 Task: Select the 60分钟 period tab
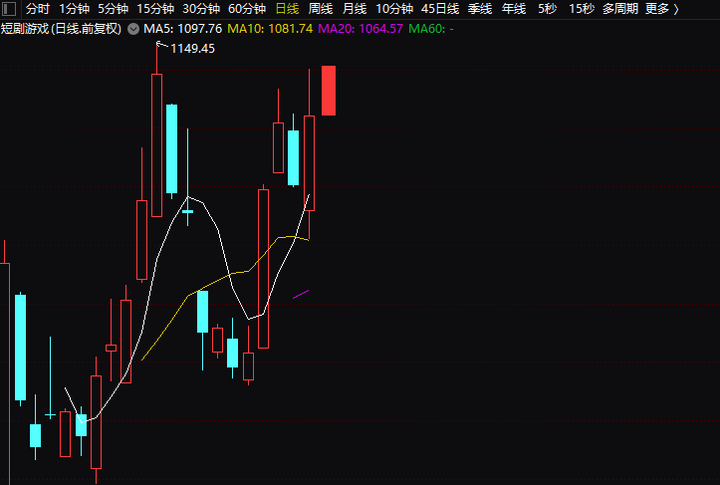pyautogui.click(x=247, y=8)
